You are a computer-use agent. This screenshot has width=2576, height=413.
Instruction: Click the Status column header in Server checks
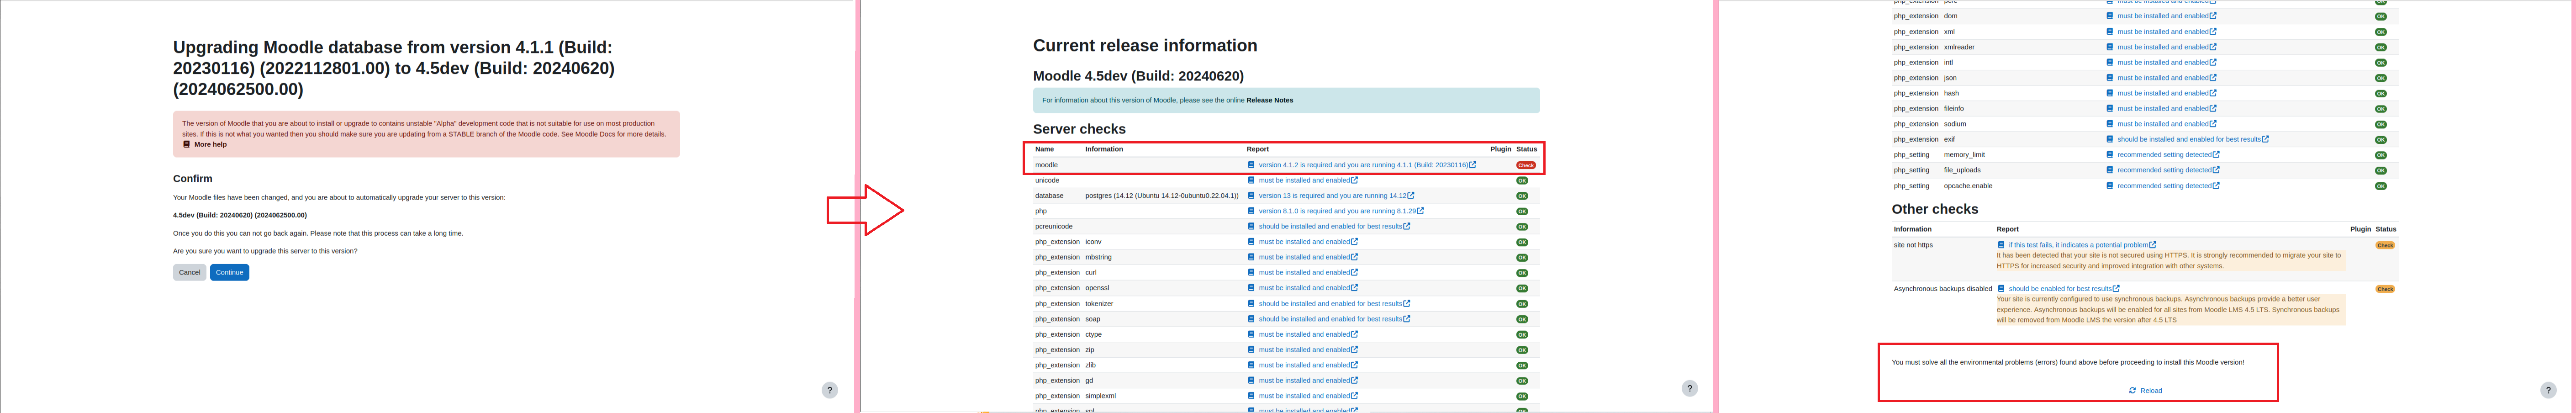1526,149
